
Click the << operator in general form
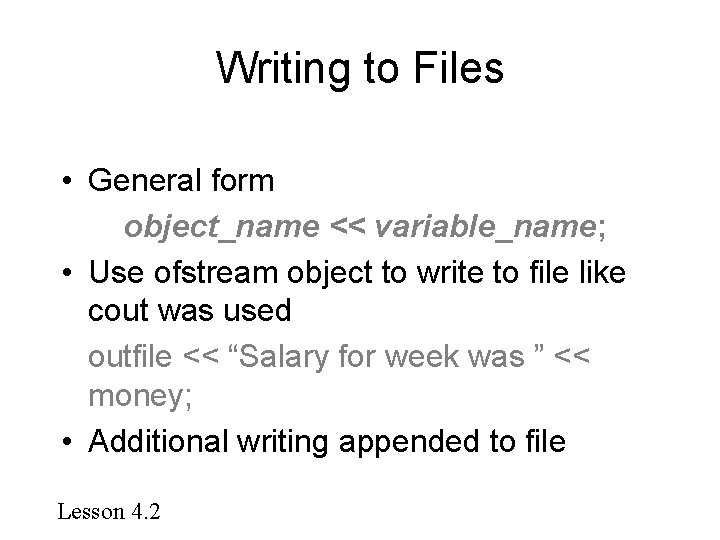coord(348,226)
